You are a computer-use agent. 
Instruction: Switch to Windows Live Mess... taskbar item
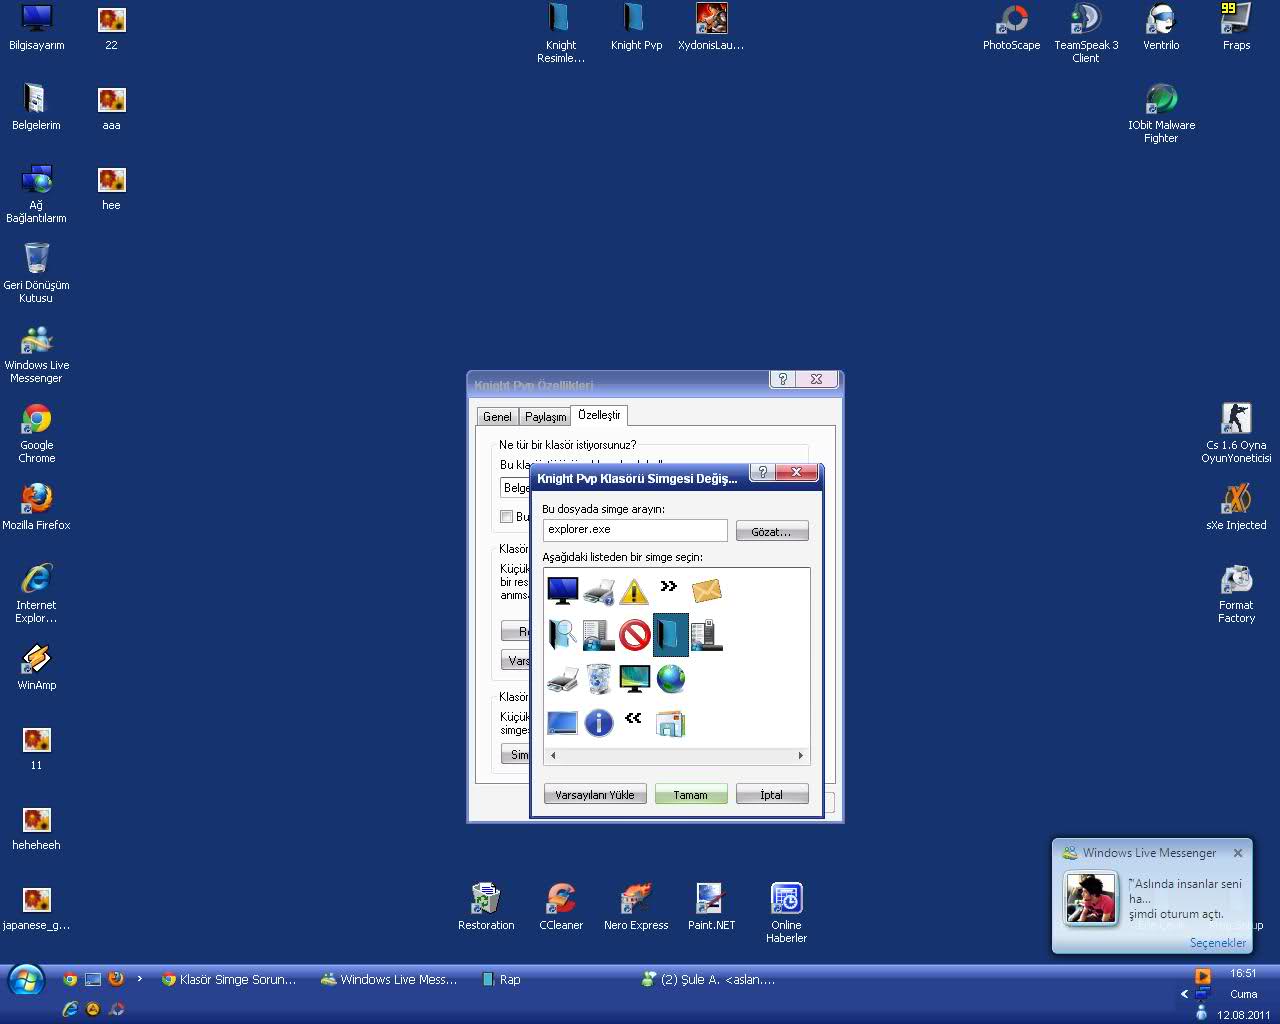(x=390, y=980)
